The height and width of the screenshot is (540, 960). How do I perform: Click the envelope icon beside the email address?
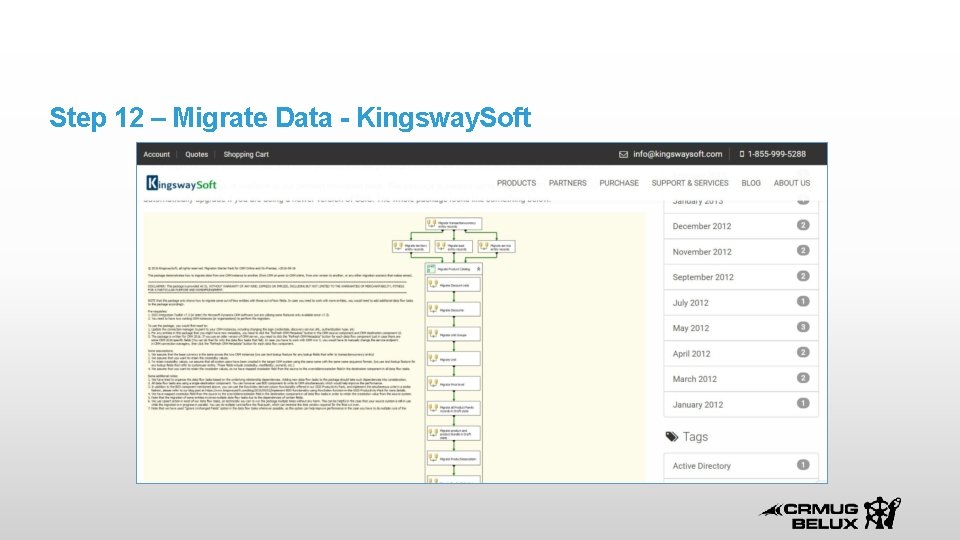[623, 154]
